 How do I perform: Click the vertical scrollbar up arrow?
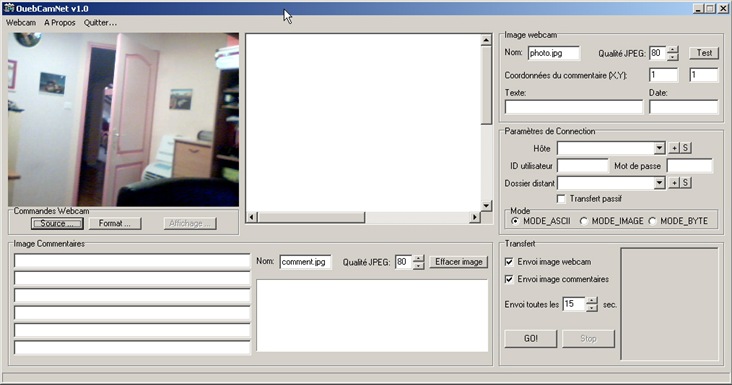coord(486,40)
